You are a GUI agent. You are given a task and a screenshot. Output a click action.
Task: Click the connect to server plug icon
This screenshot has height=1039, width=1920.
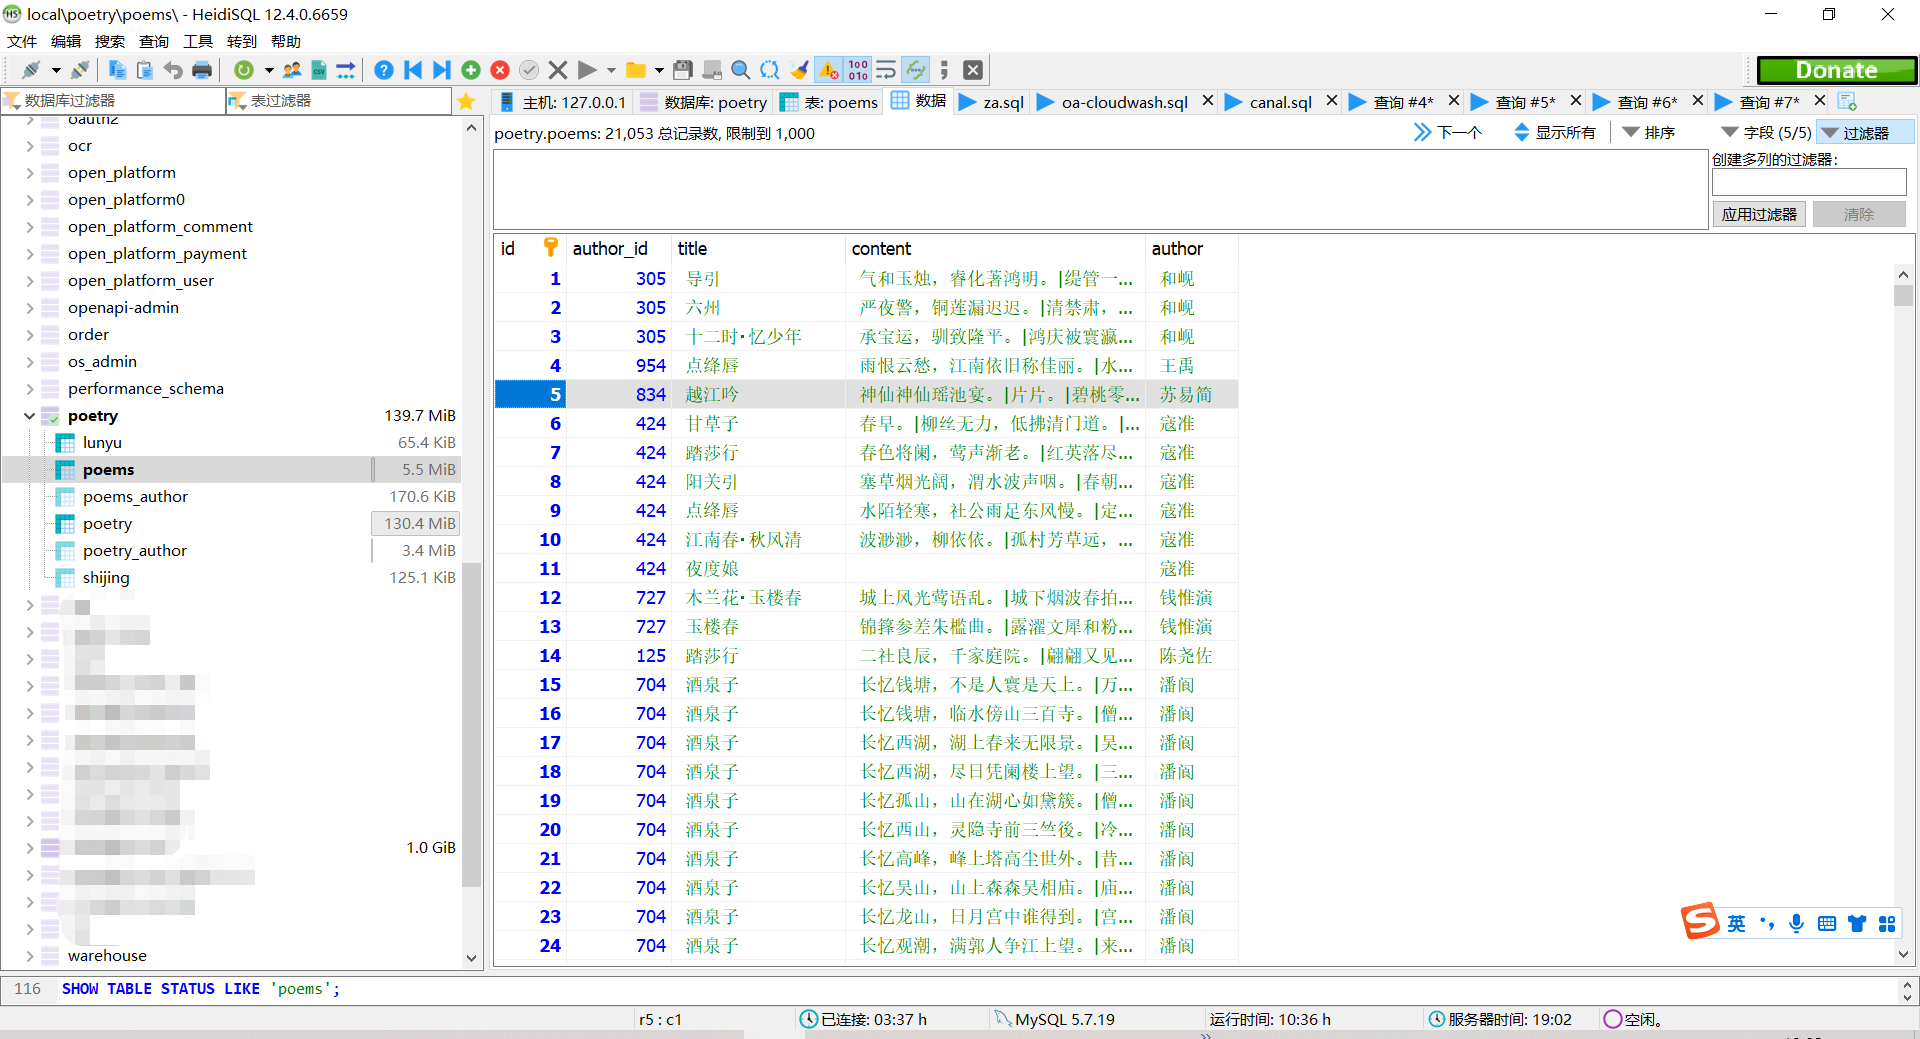[x=31, y=70]
